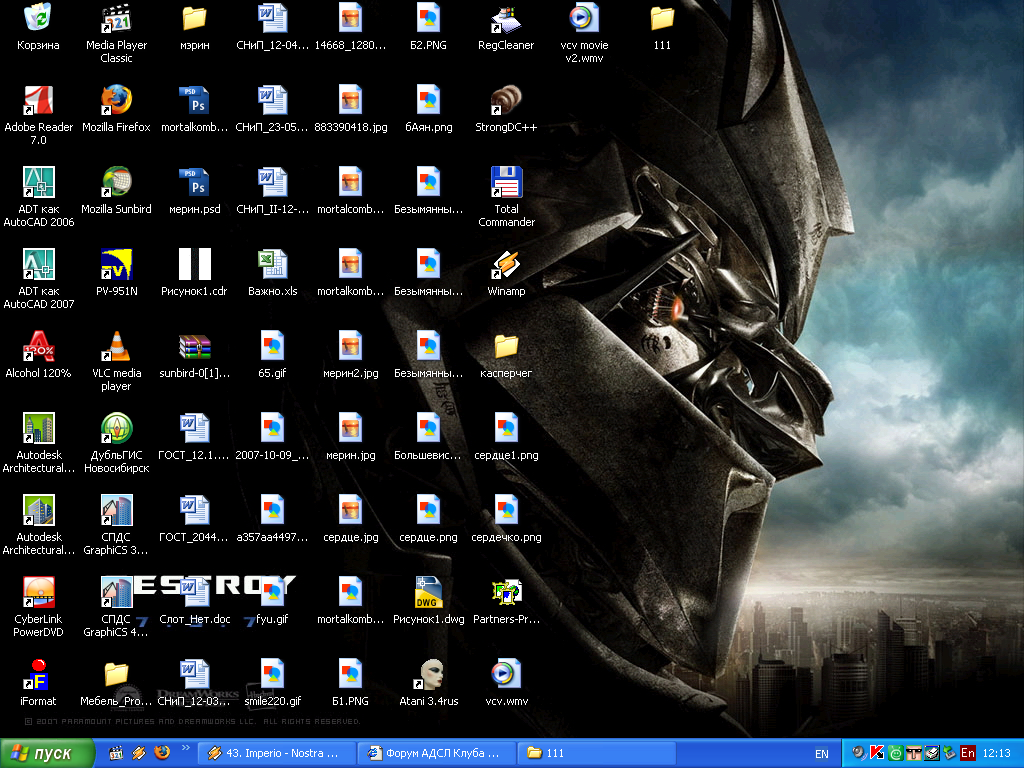1024x768 pixels.
Task: Open Mozilla Firefox desktop shortcut
Action: [116, 100]
